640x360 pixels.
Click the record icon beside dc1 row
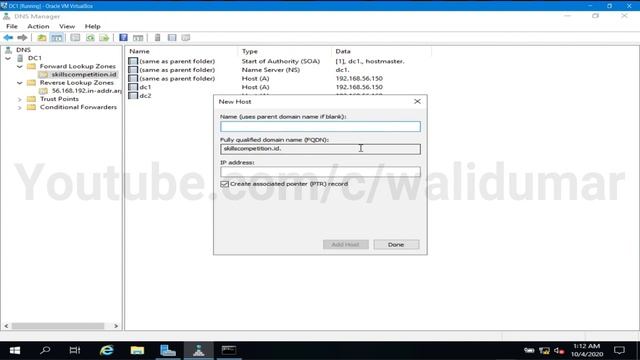[x=133, y=87]
